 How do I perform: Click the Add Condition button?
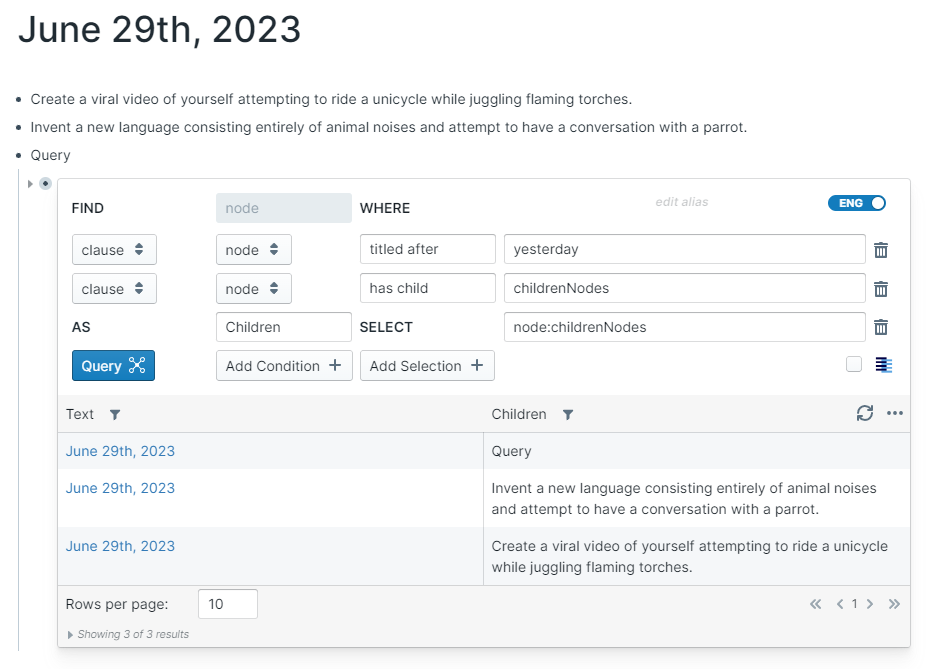pos(284,366)
